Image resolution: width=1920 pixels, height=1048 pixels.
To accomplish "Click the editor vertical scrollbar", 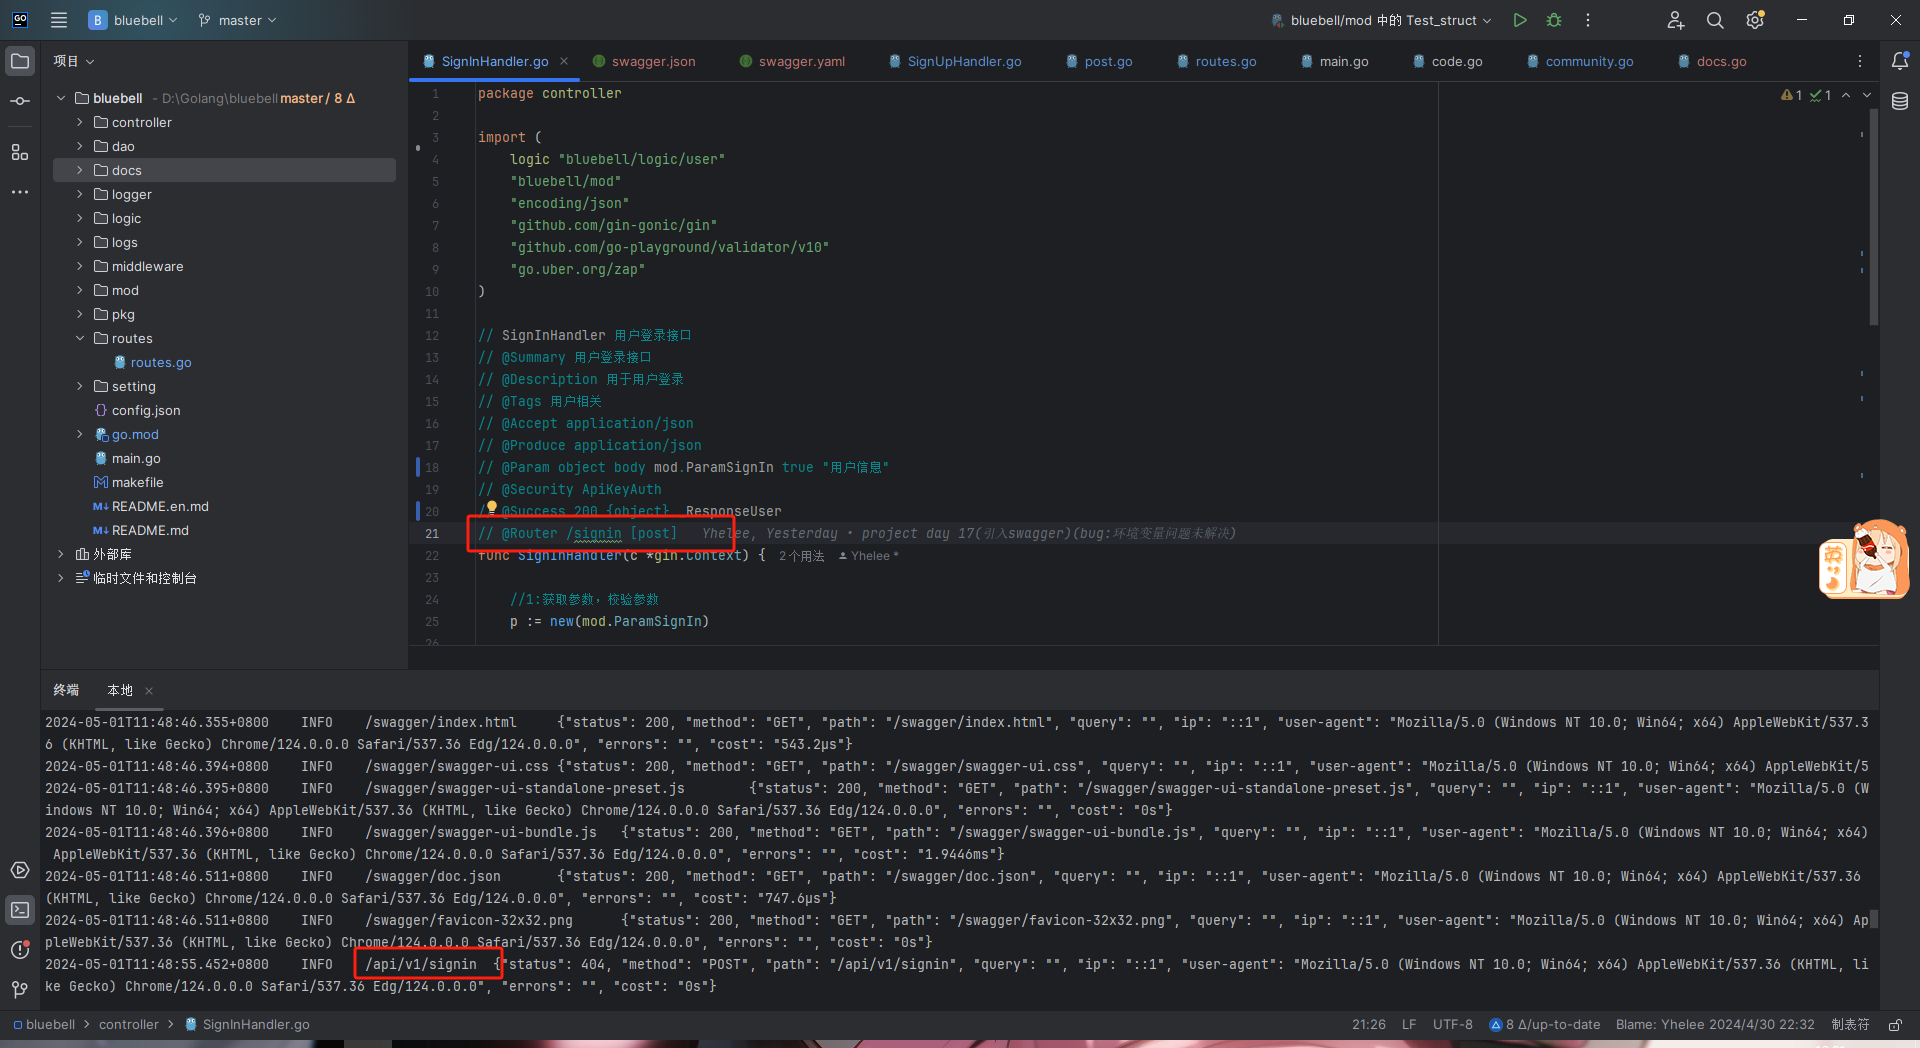I will coord(1873,217).
